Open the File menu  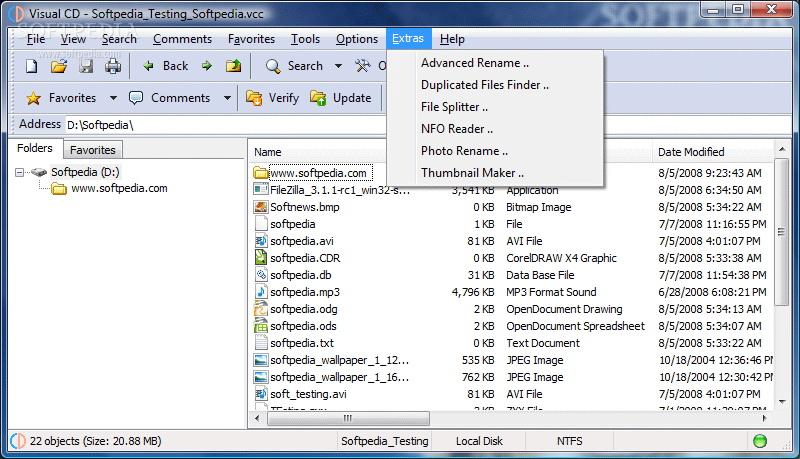(x=36, y=39)
